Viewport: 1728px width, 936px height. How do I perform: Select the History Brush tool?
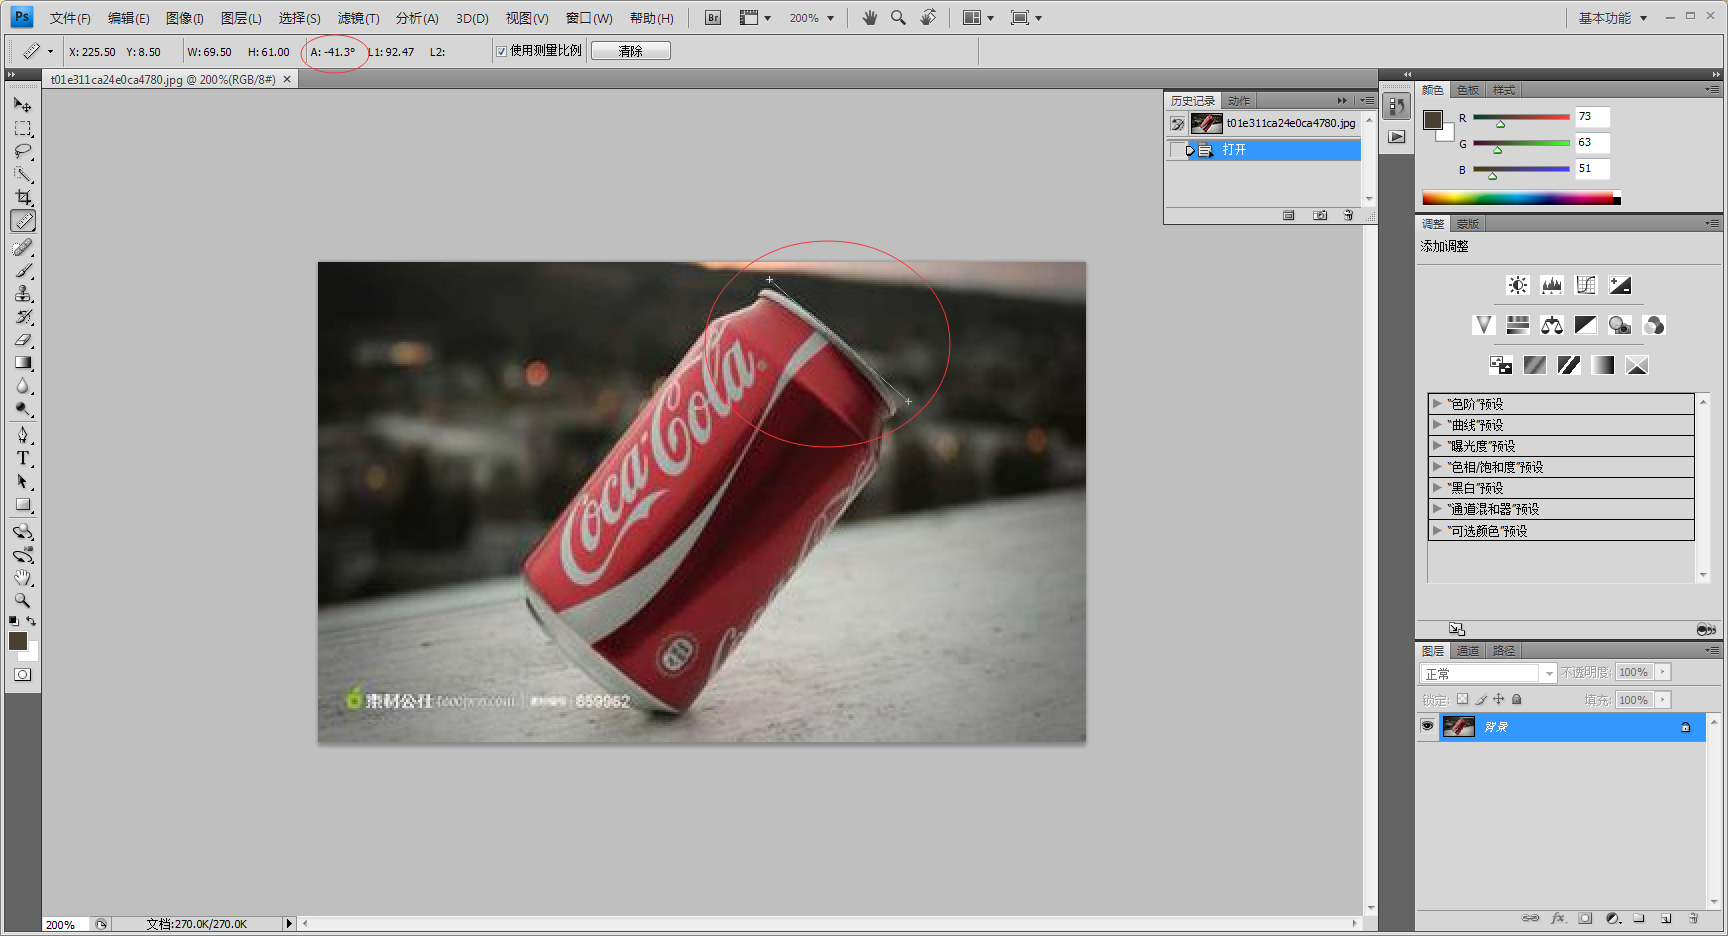click(23, 317)
